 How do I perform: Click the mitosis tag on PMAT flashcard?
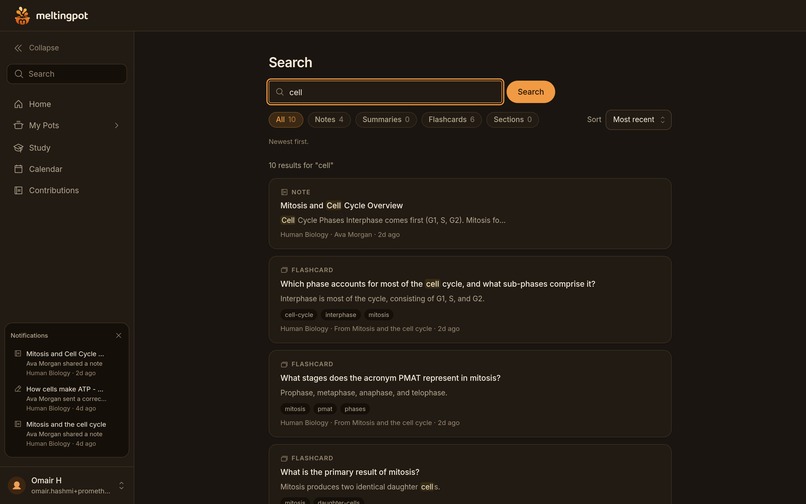coord(295,409)
